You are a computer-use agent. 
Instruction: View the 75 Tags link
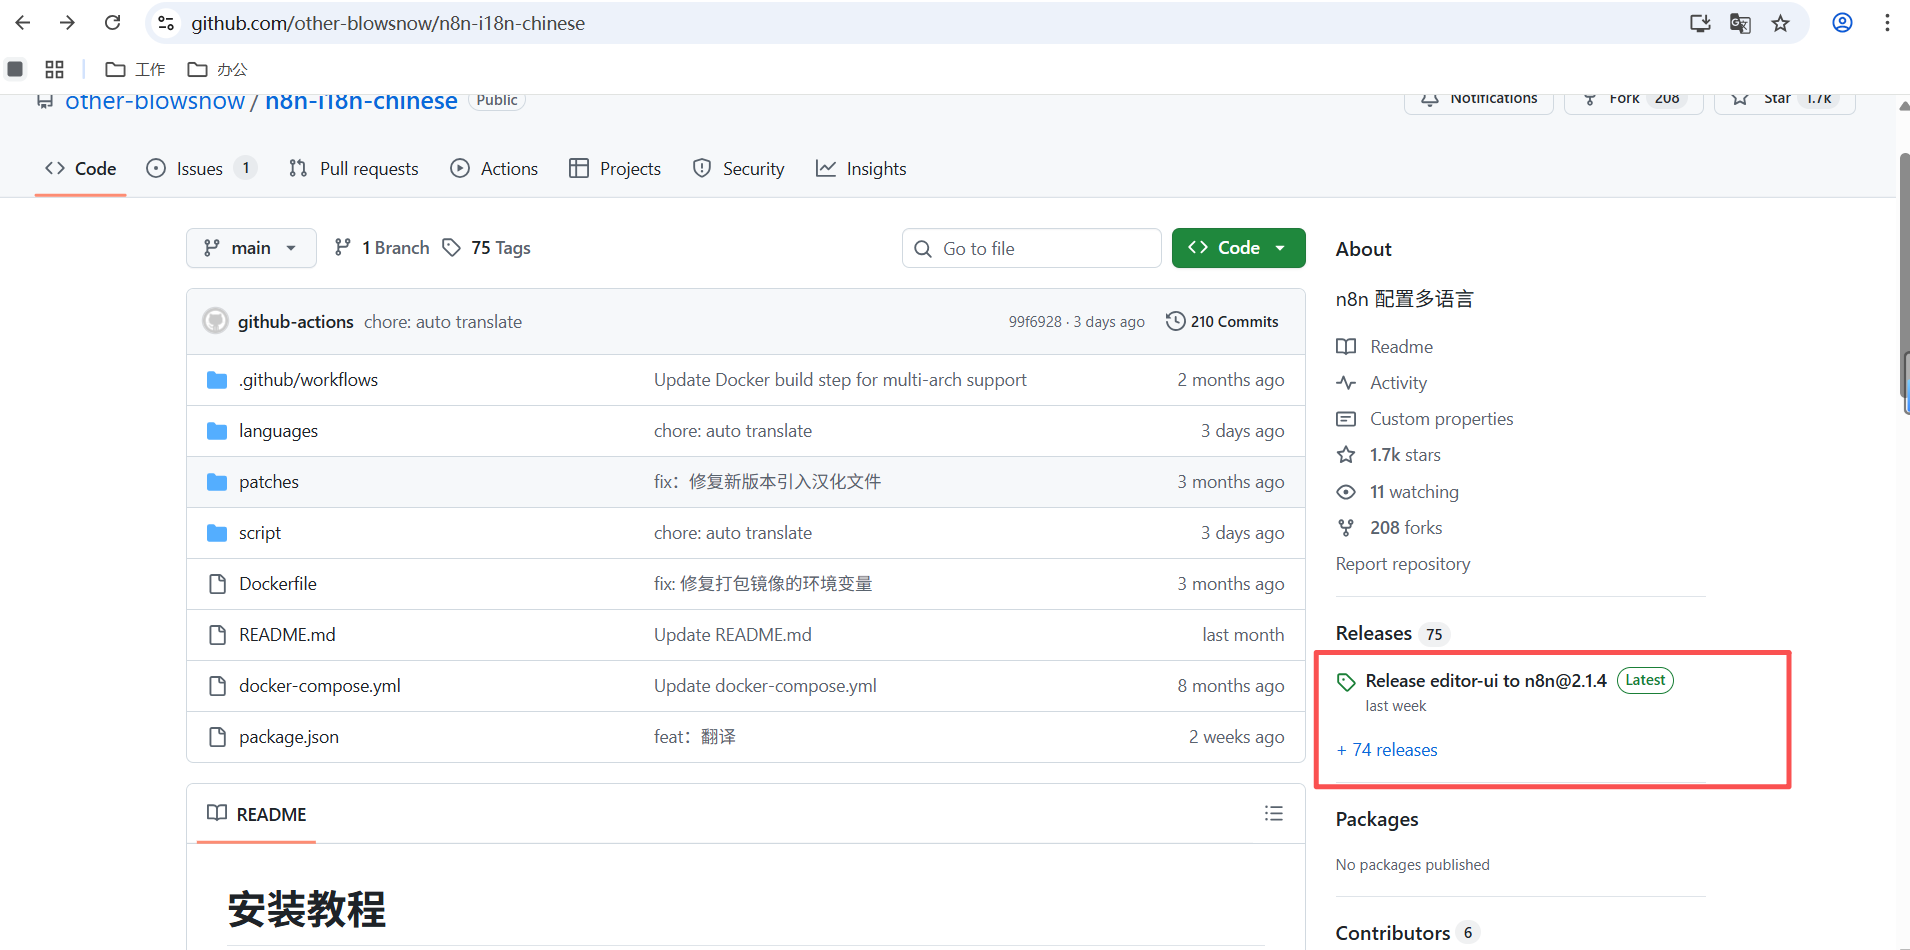[x=487, y=248]
